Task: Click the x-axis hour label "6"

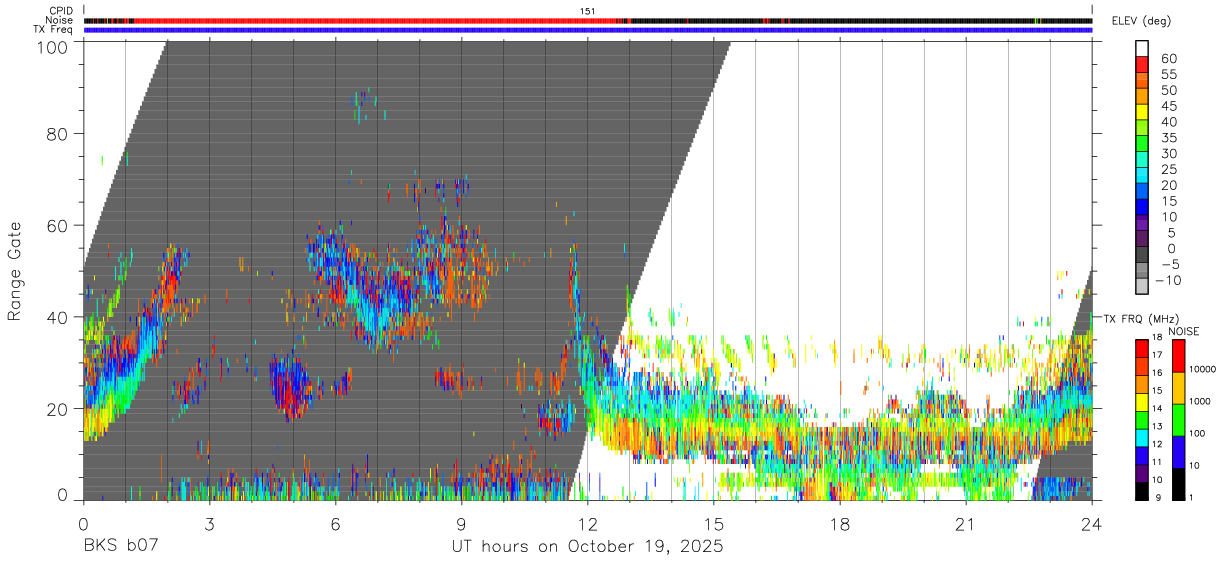Action: [x=336, y=524]
